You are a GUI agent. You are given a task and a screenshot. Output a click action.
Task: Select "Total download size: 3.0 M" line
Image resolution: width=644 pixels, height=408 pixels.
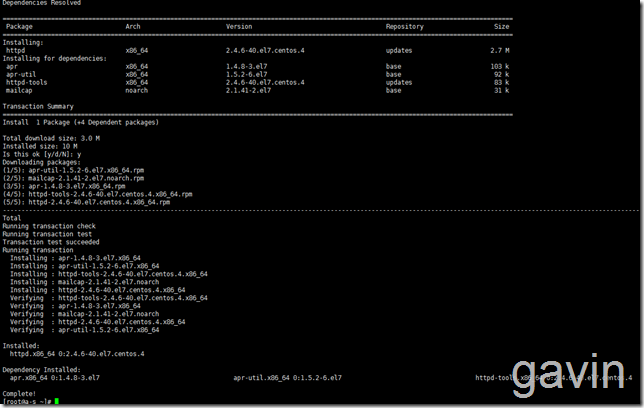coord(51,139)
